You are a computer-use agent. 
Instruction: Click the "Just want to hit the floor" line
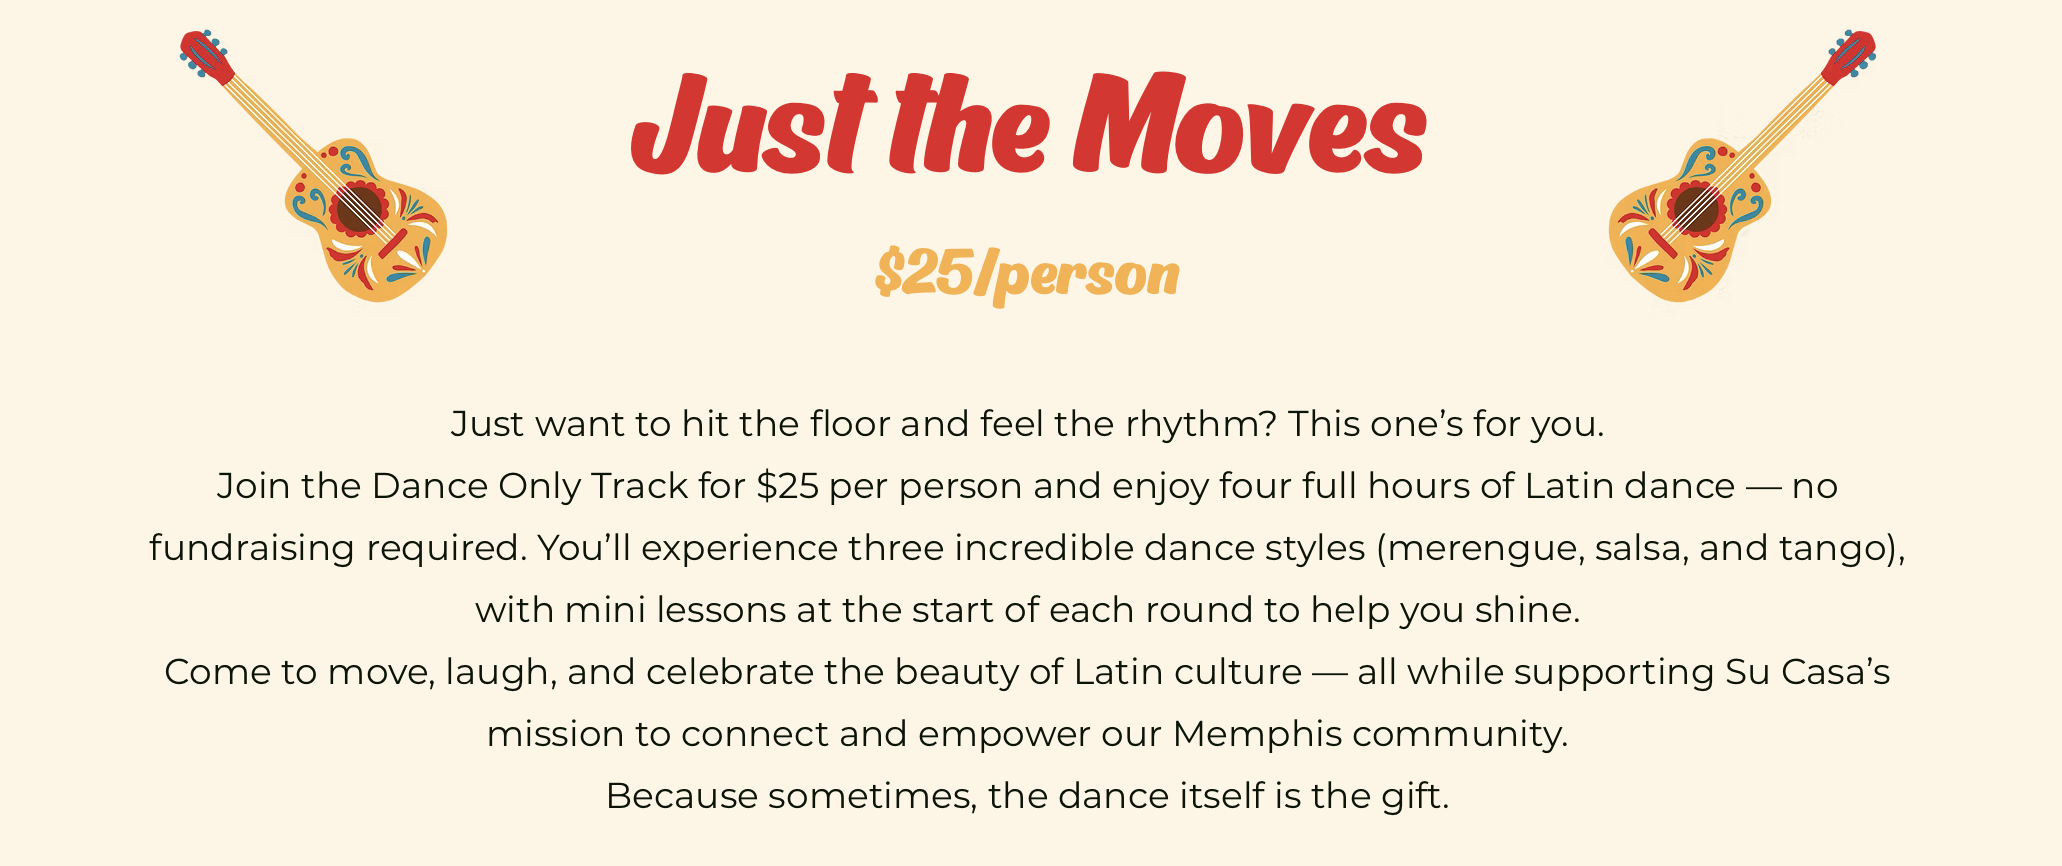coord(1028,424)
